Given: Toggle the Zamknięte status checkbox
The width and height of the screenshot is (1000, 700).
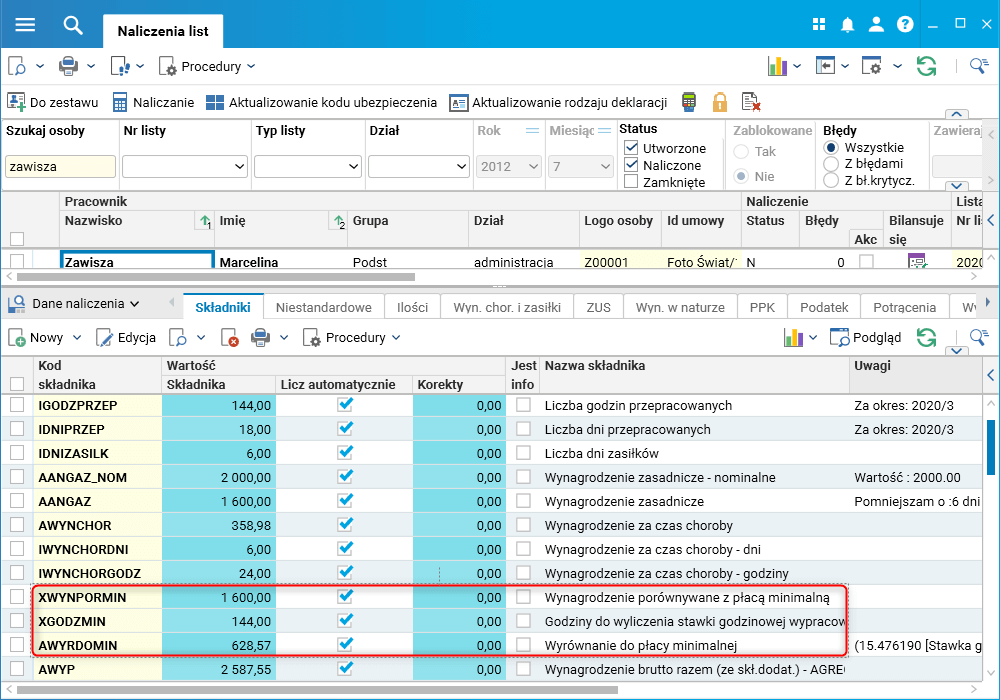Looking at the screenshot, I should [631, 182].
